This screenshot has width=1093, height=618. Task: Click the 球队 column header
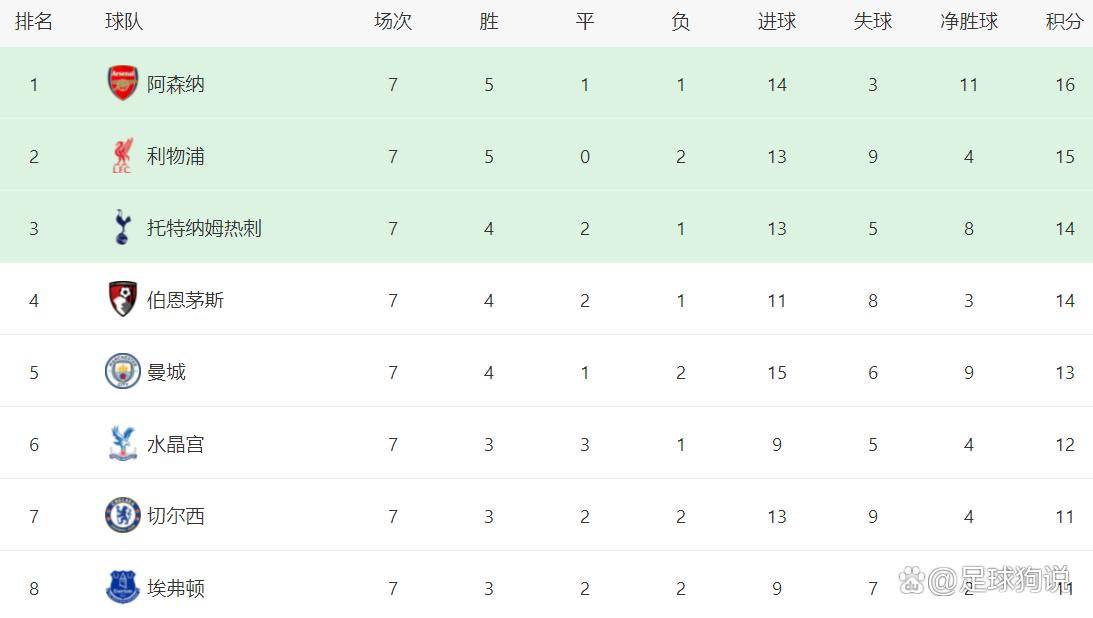pos(124,22)
